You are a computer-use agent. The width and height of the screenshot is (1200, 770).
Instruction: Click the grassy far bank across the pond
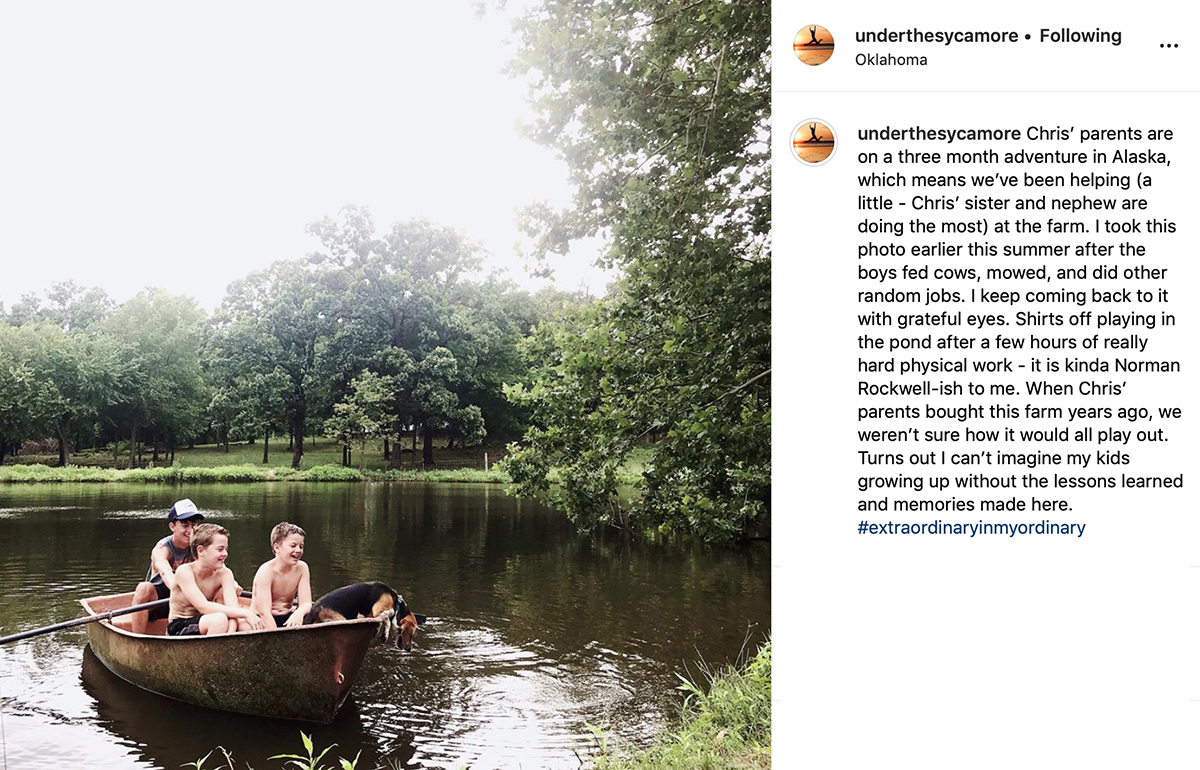250,472
